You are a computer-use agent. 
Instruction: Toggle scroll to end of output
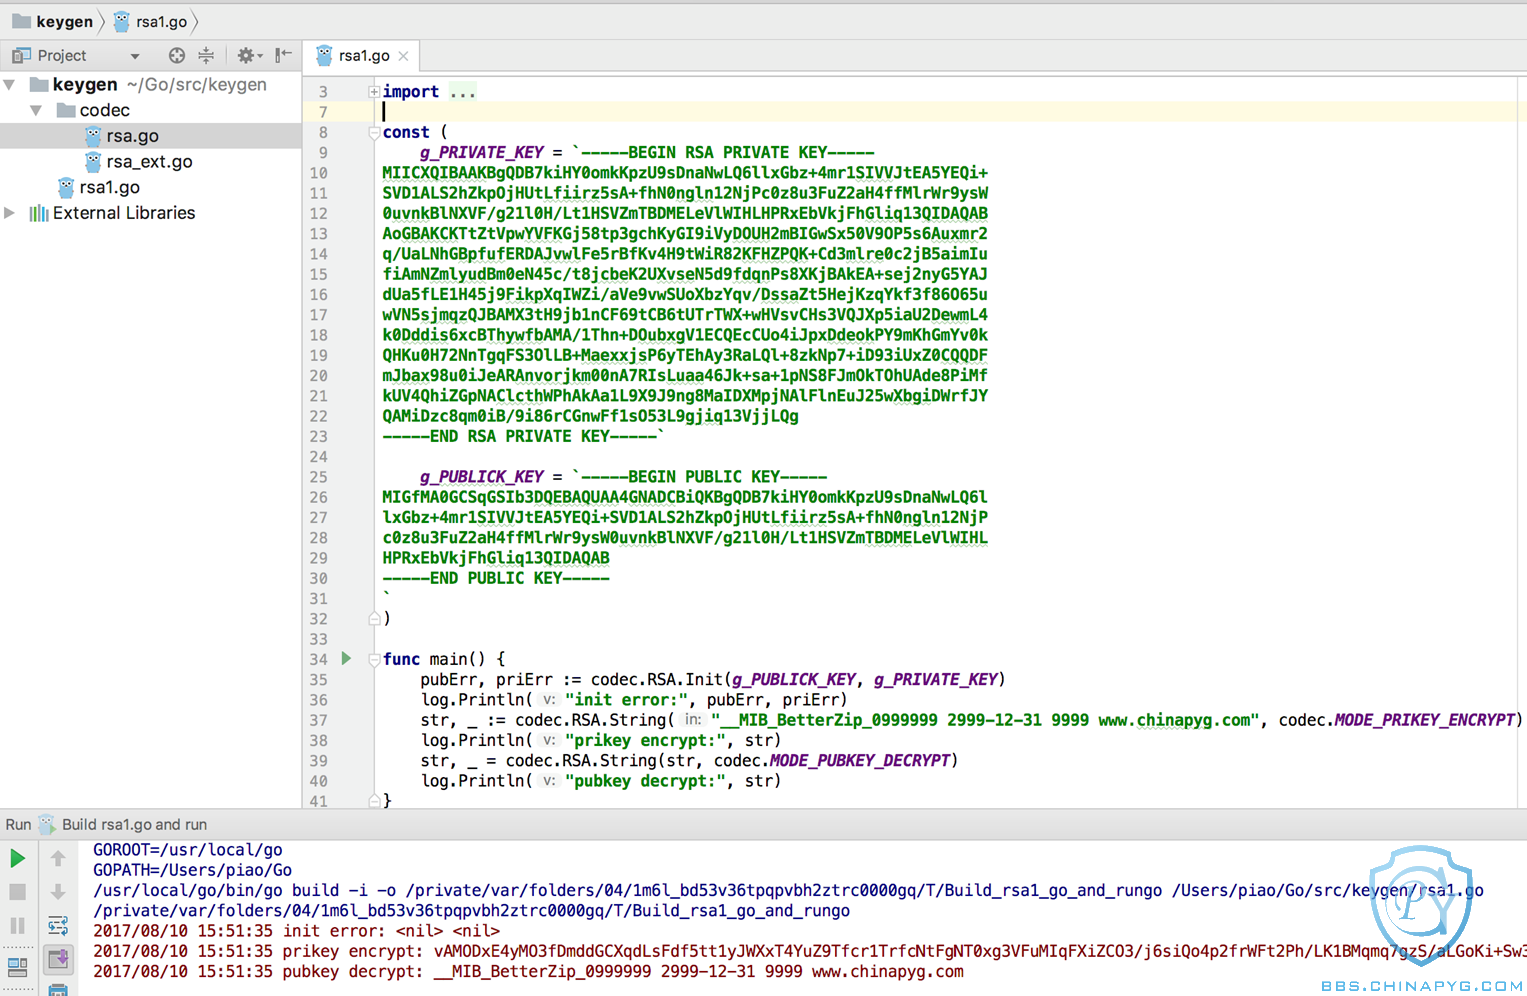tap(58, 960)
